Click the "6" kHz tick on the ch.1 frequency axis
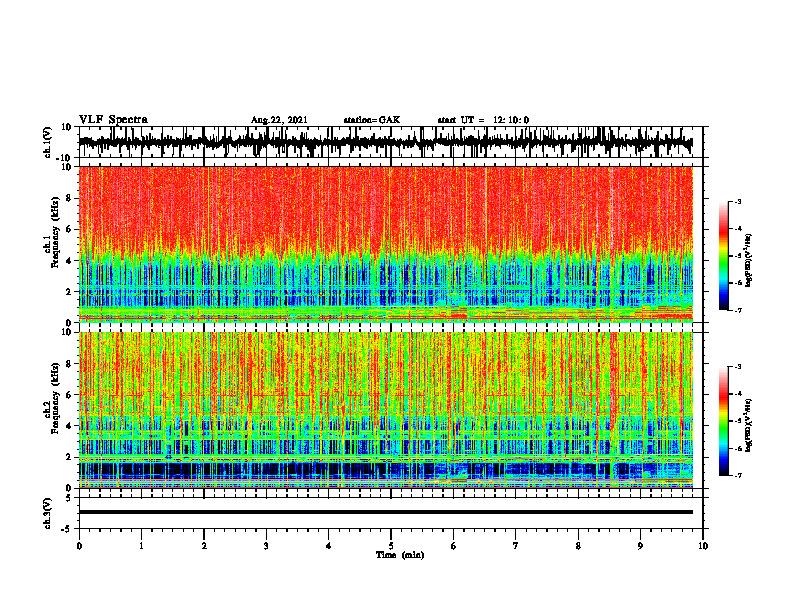Screen dimensions: 792x612 [70, 229]
